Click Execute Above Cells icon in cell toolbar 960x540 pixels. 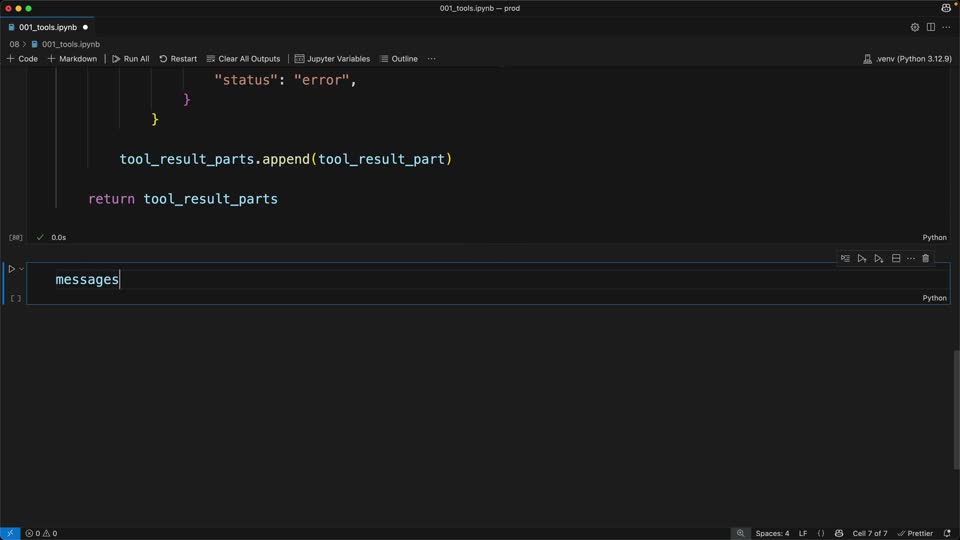tap(862, 258)
